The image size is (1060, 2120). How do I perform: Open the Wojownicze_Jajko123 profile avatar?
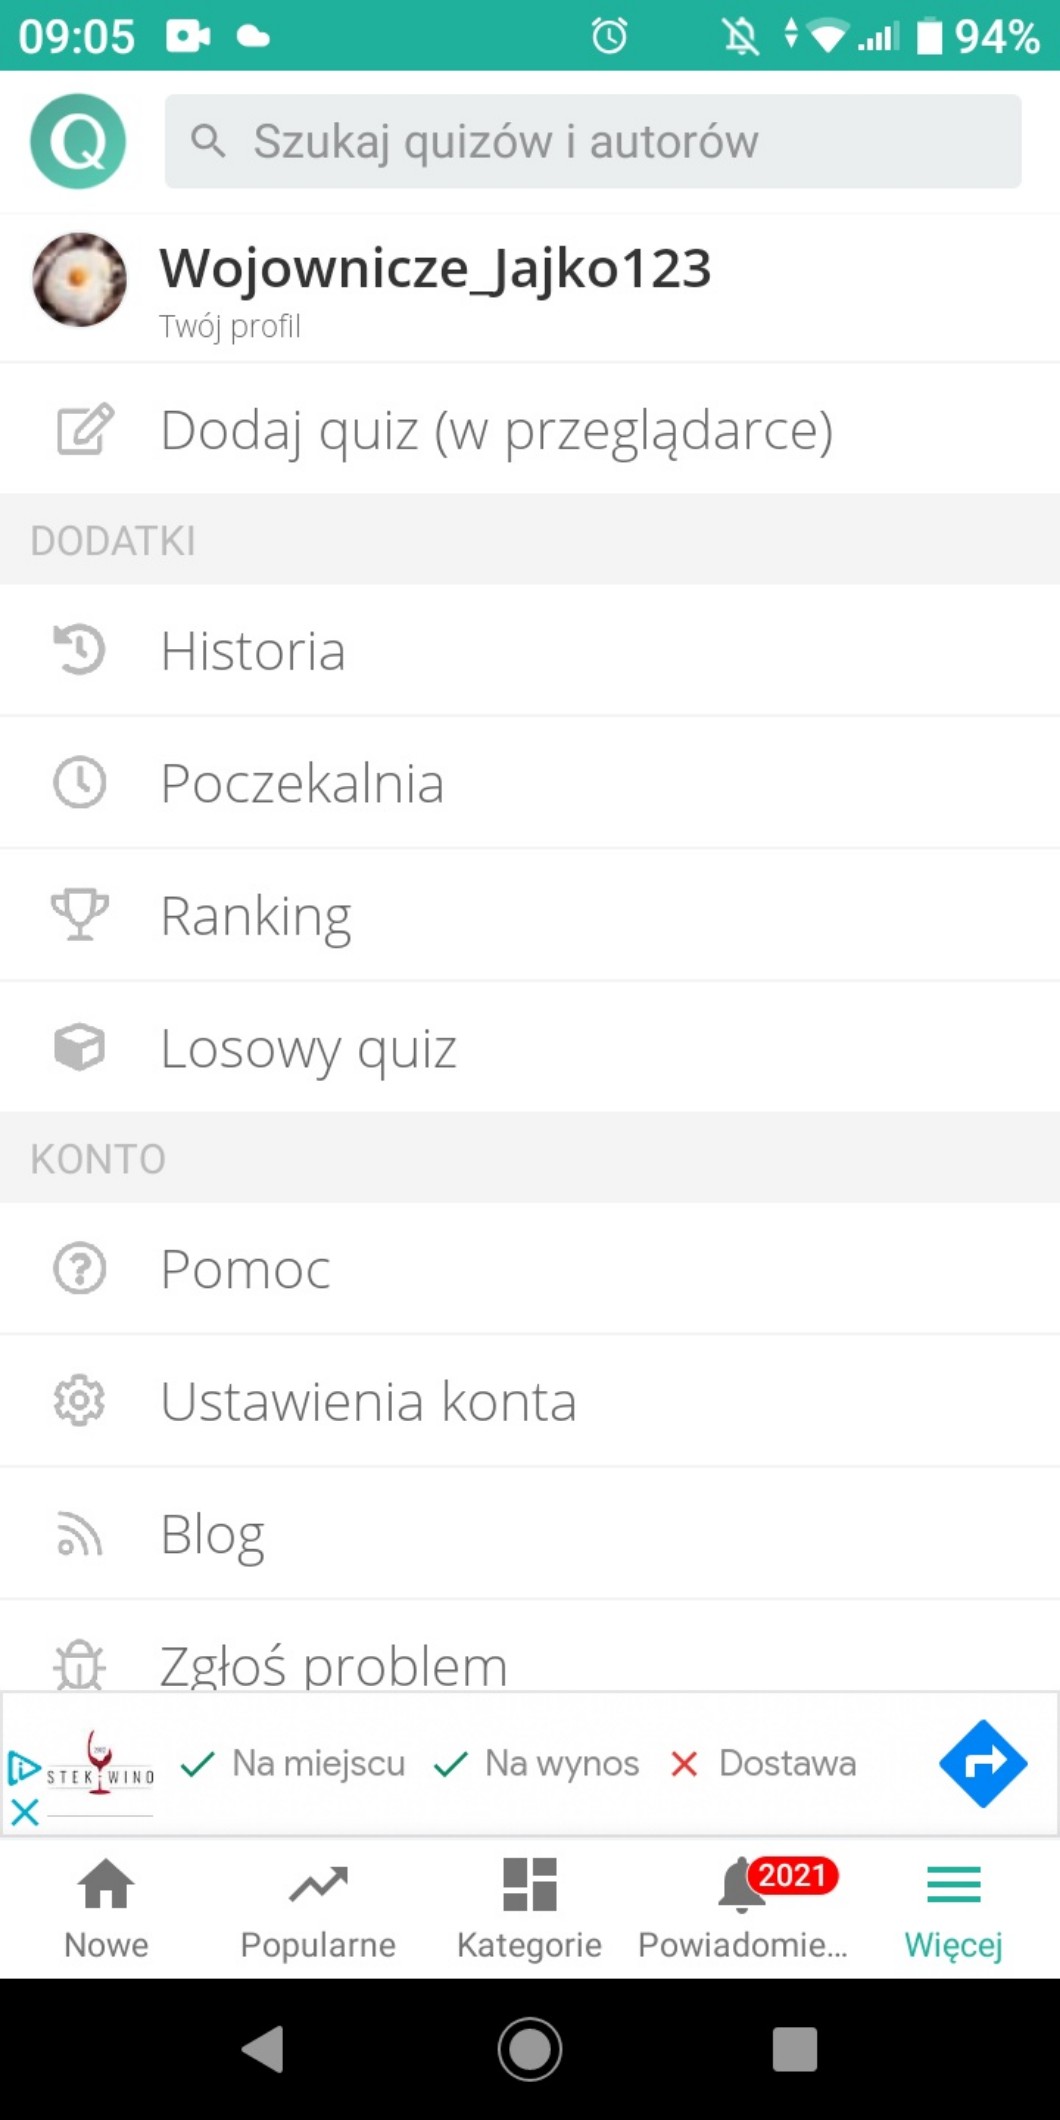(79, 280)
